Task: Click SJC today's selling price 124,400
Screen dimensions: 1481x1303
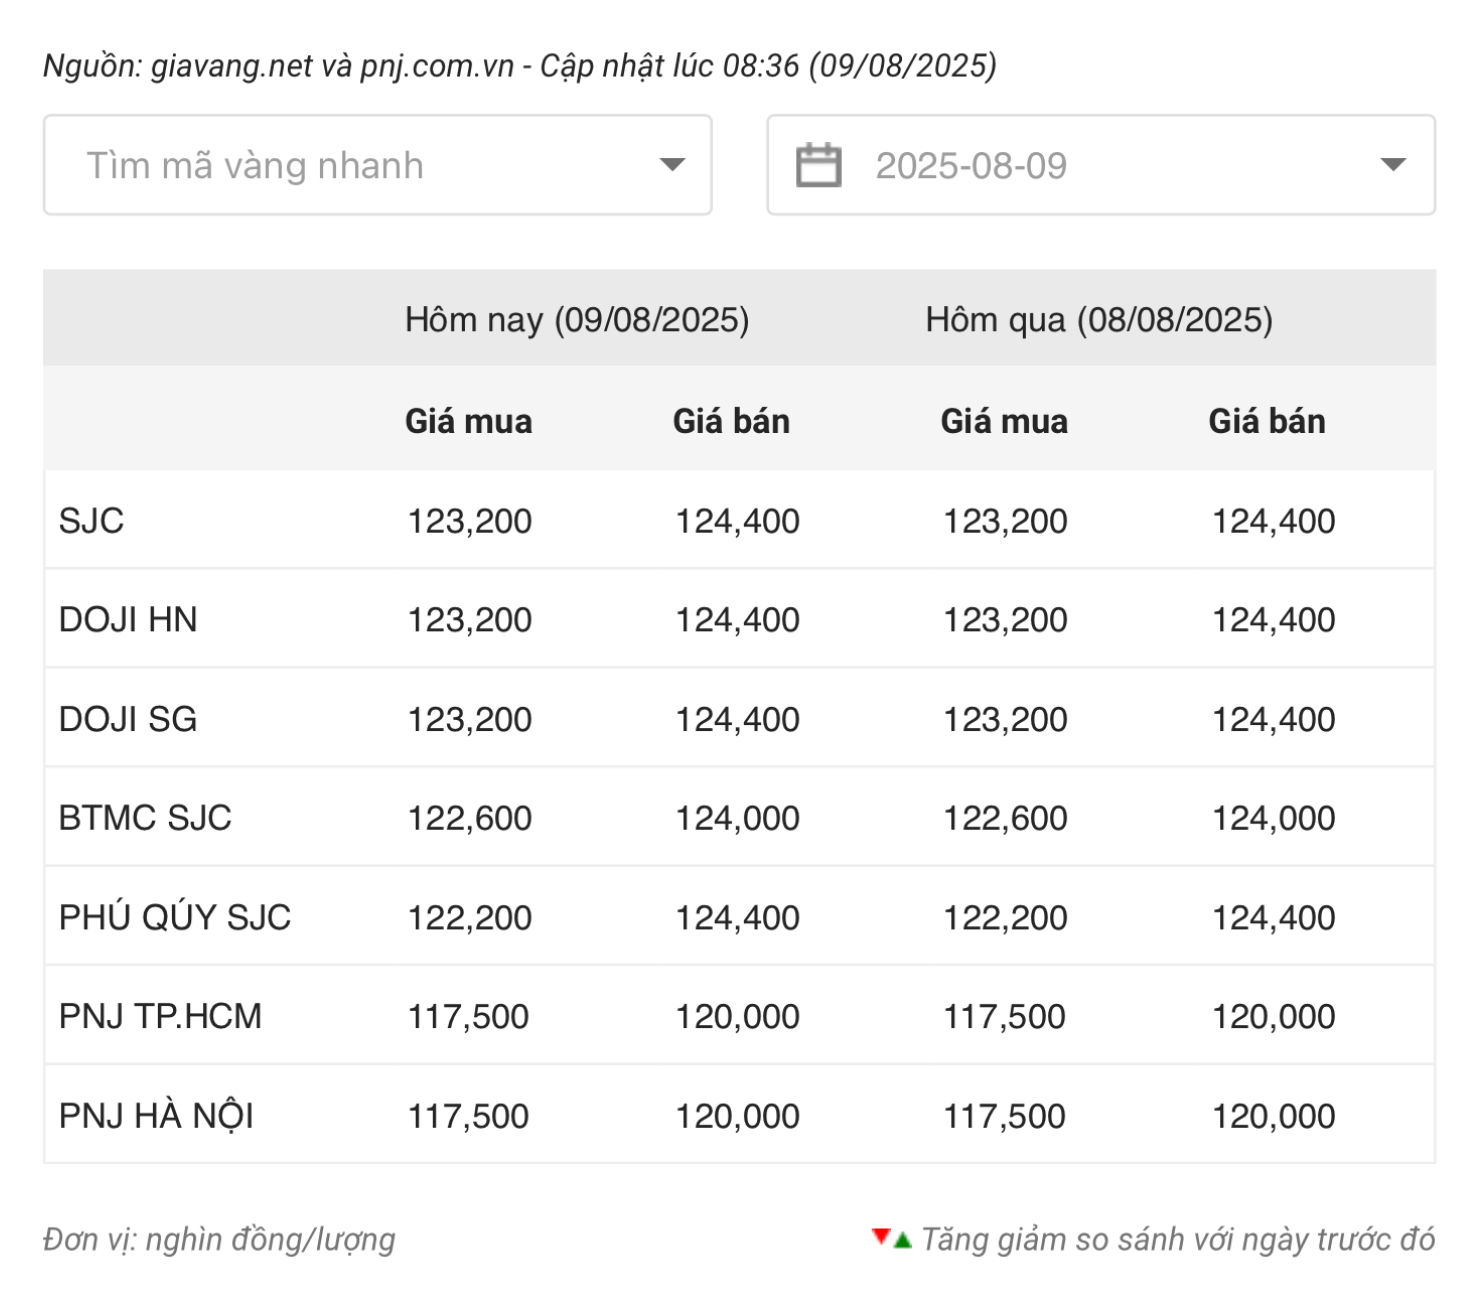Action: [737, 521]
